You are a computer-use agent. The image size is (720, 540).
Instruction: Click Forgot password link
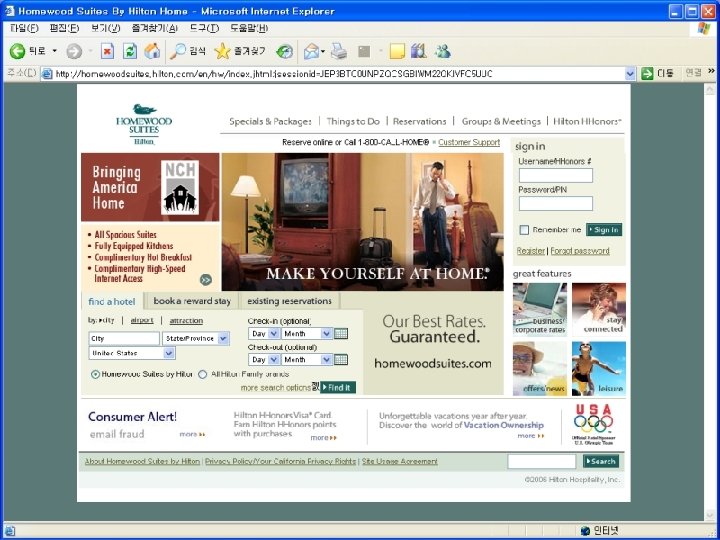point(580,251)
